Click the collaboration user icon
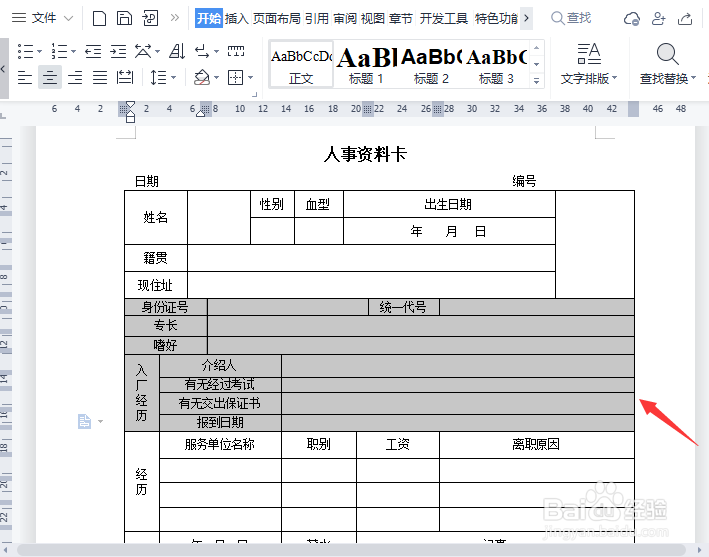709x557 pixels. tap(658, 19)
